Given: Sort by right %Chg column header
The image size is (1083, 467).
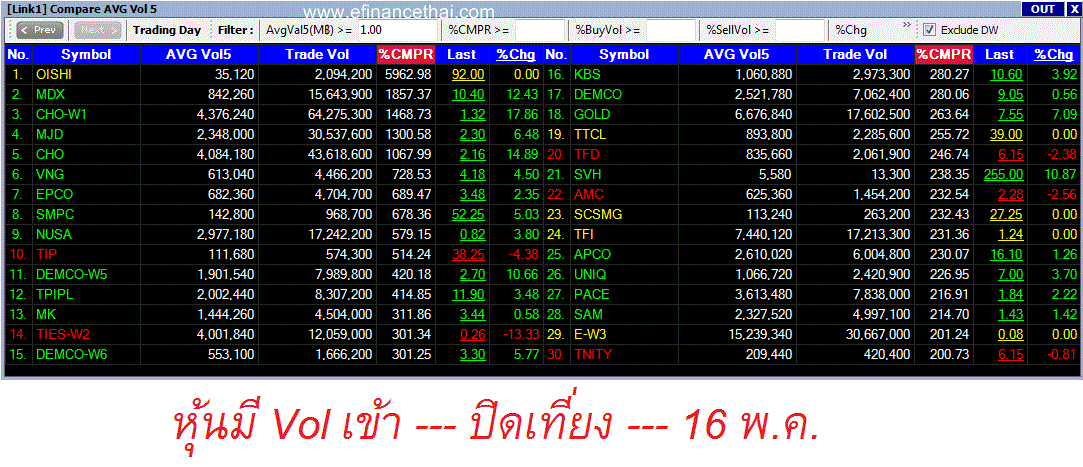Looking at the screenshot, I should click(1054, 55).
